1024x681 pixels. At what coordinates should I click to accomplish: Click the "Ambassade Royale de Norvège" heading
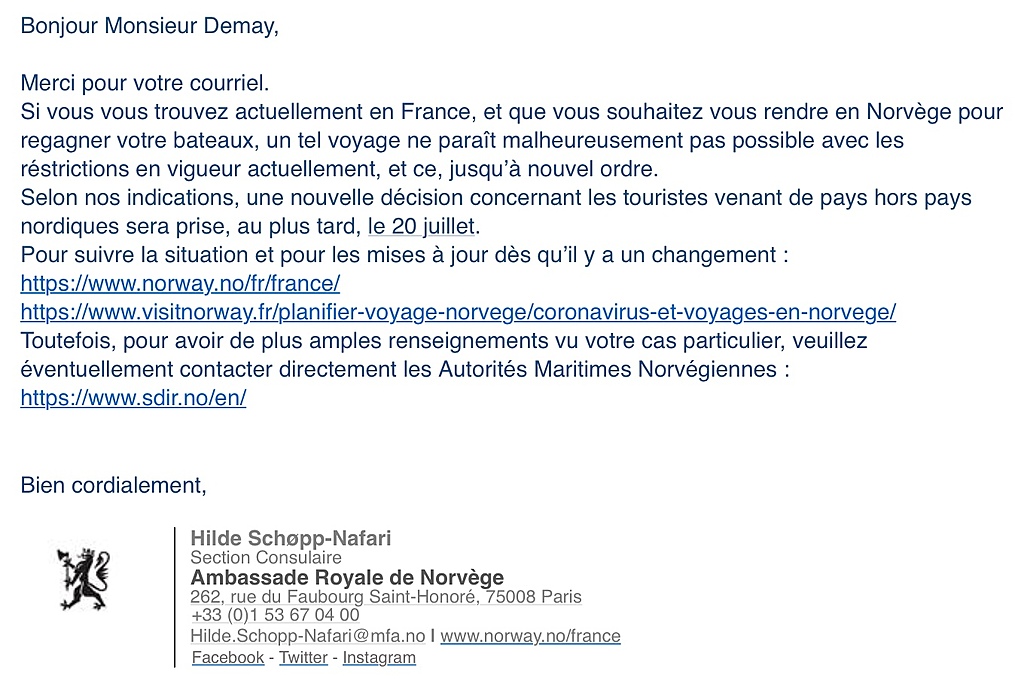point(347,577)
